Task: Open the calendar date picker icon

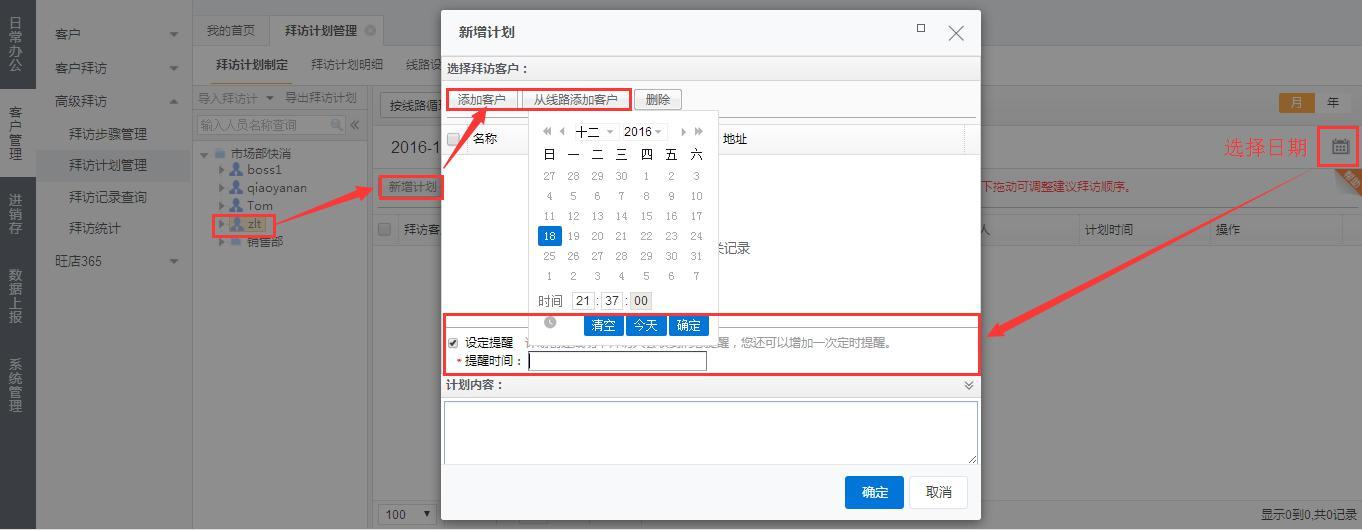Action: point(1339,147)
